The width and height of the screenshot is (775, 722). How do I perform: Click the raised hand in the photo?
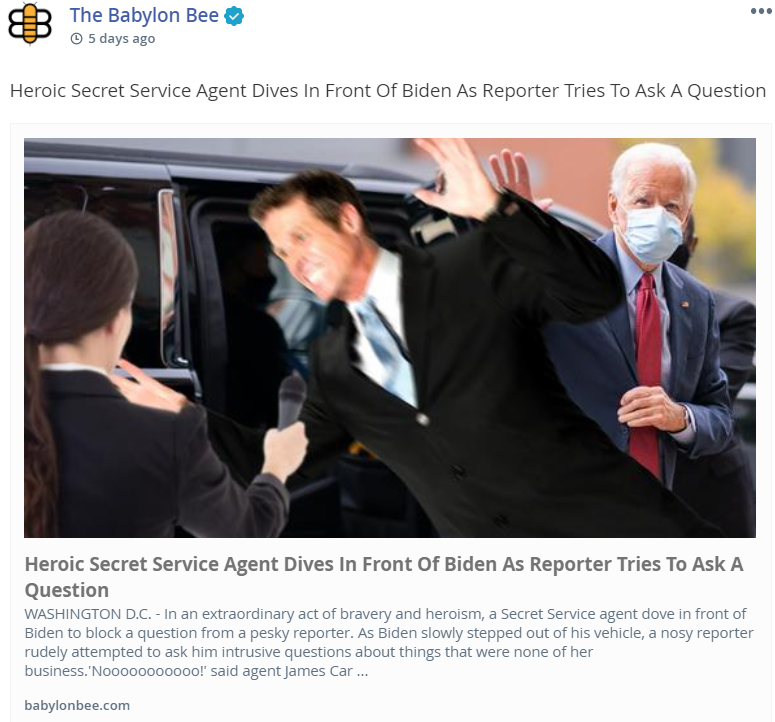[x=457, y=178]
